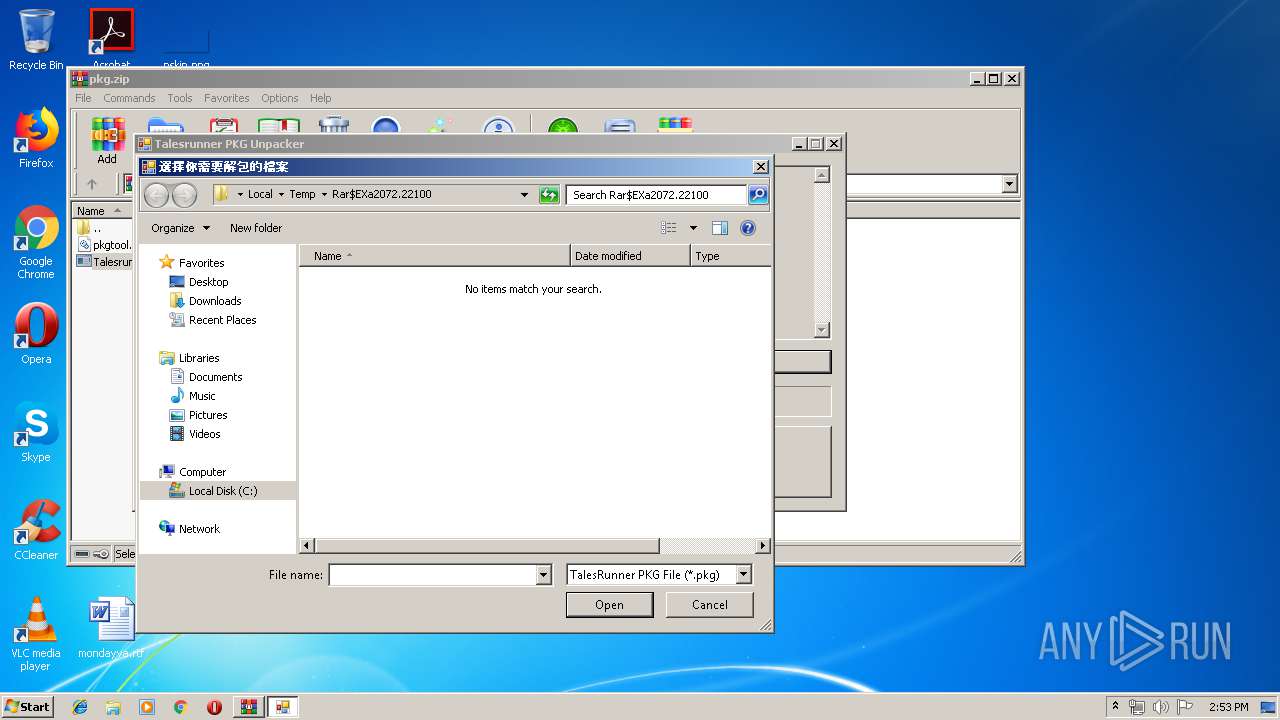Viewport: 1280px width, 720px height.
Task: Open the Organize dropdown menu
Action: coord(180,228)
